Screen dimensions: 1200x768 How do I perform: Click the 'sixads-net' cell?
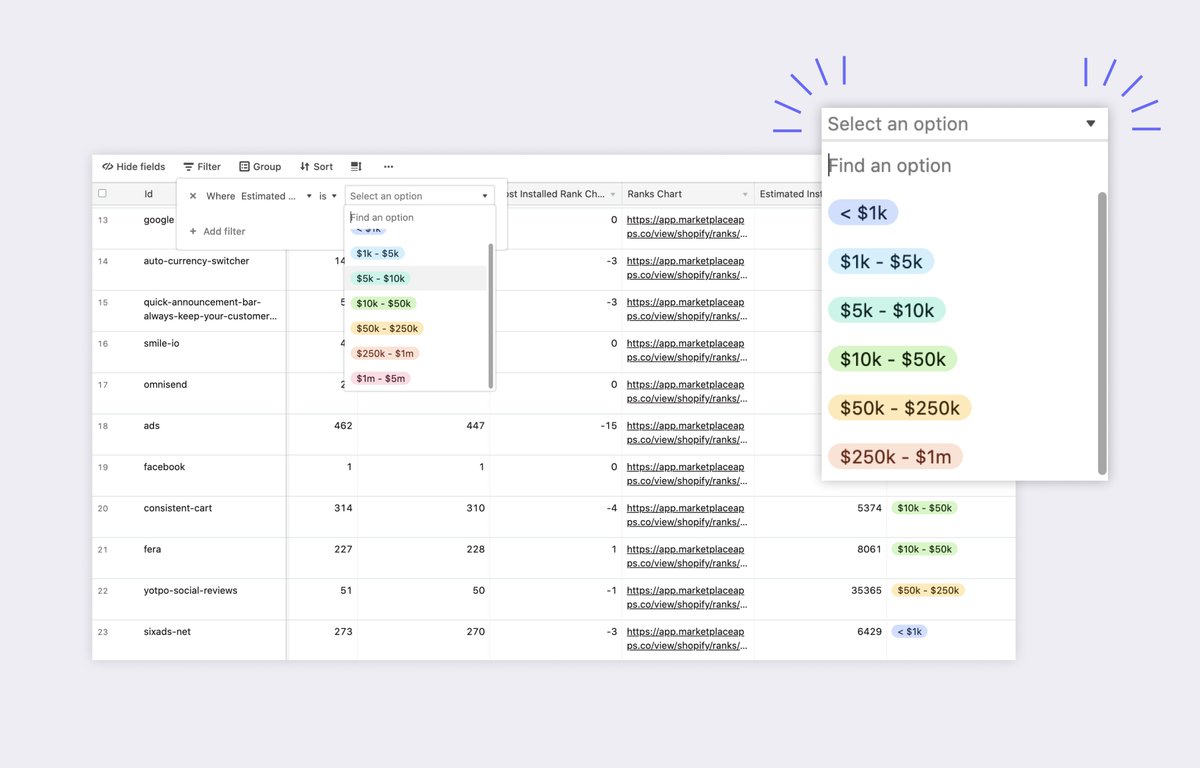167,632
